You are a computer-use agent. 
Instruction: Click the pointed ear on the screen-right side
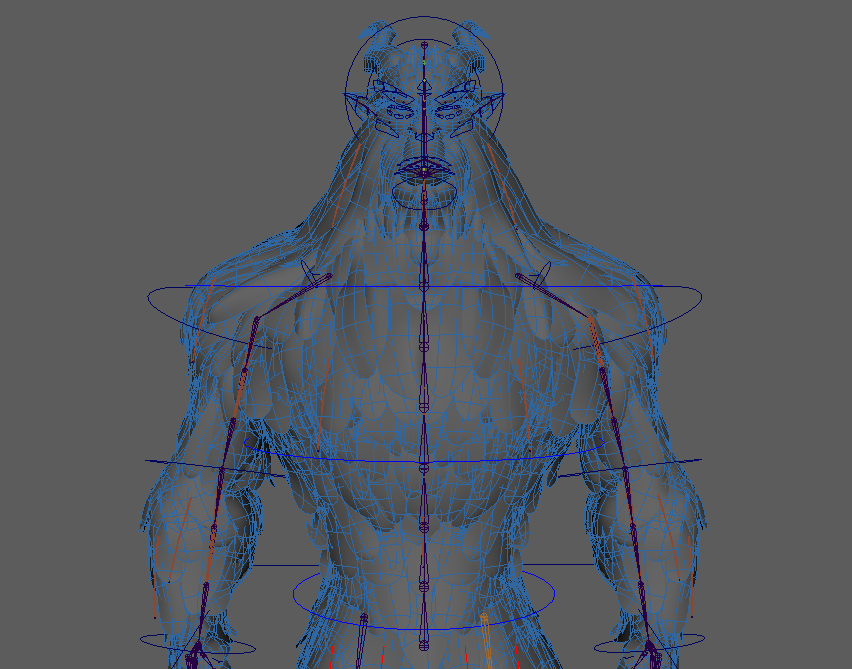click(492, 102)
